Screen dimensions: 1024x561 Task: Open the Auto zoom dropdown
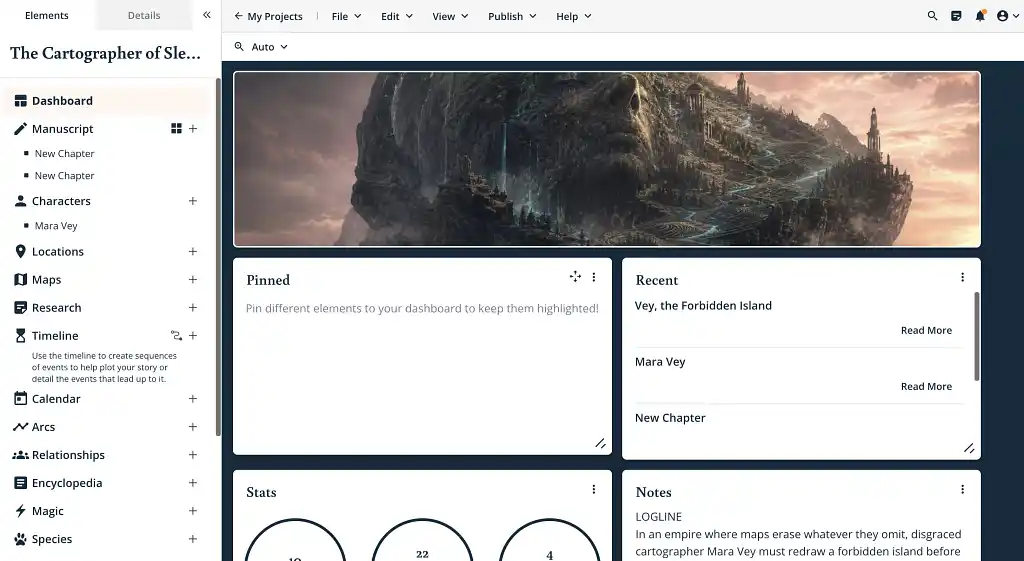[261, 47]
